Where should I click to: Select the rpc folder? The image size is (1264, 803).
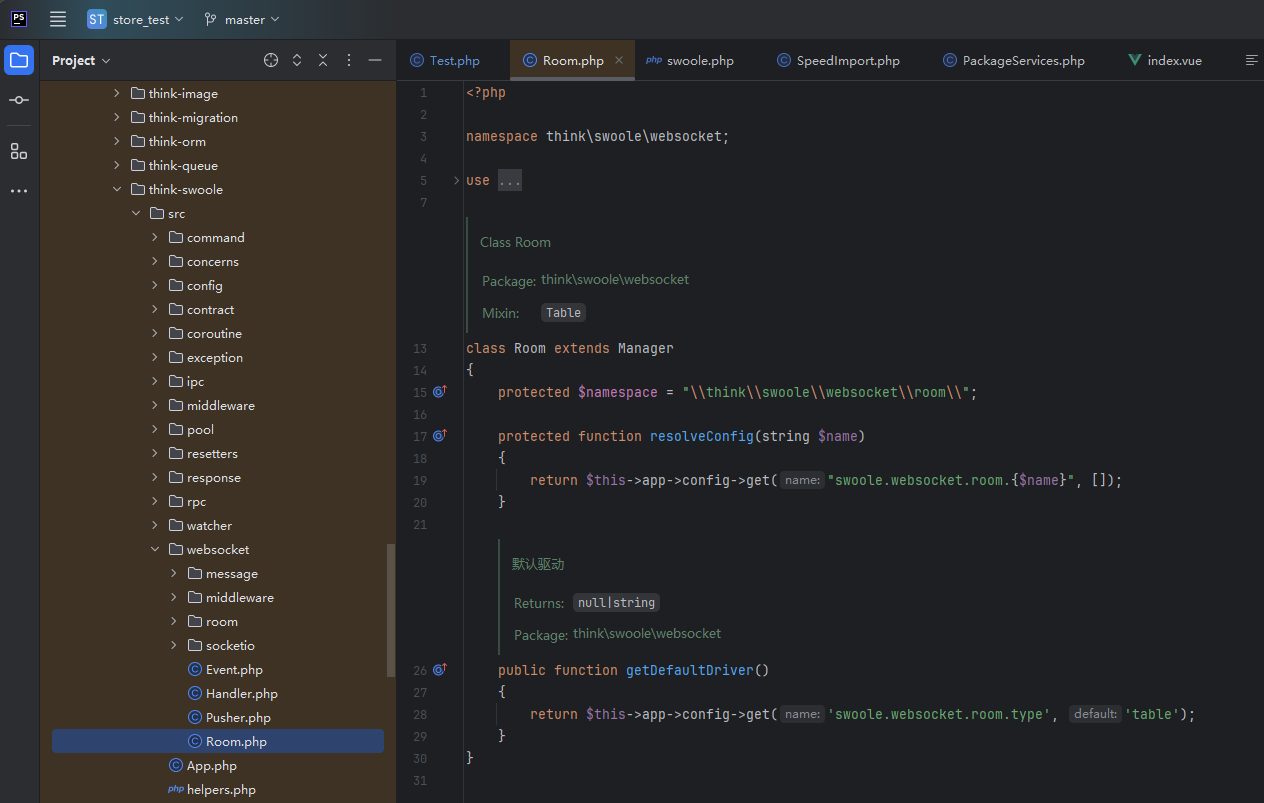pos(196,501)
